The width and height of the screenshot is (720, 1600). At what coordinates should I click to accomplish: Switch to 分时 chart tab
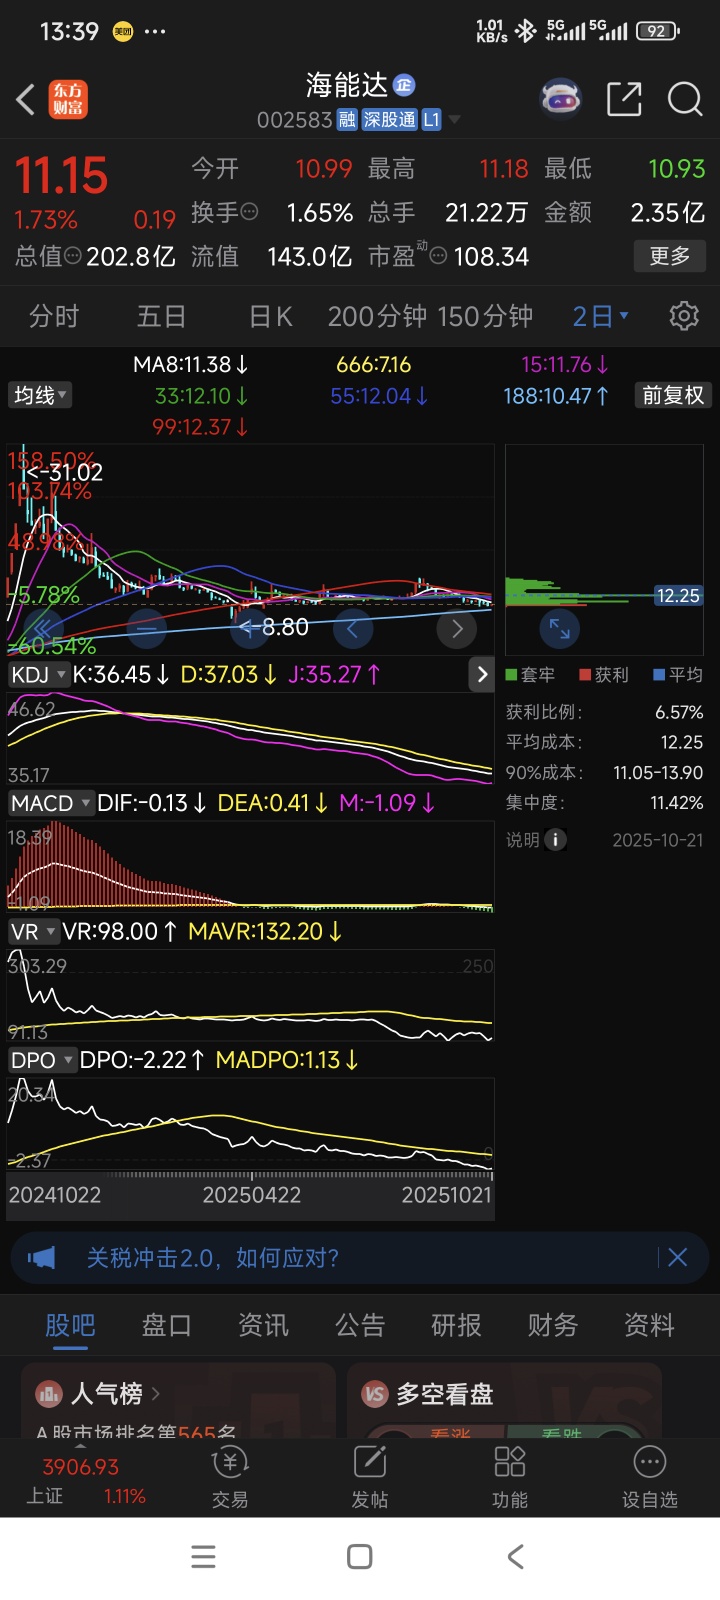point(54,317)
